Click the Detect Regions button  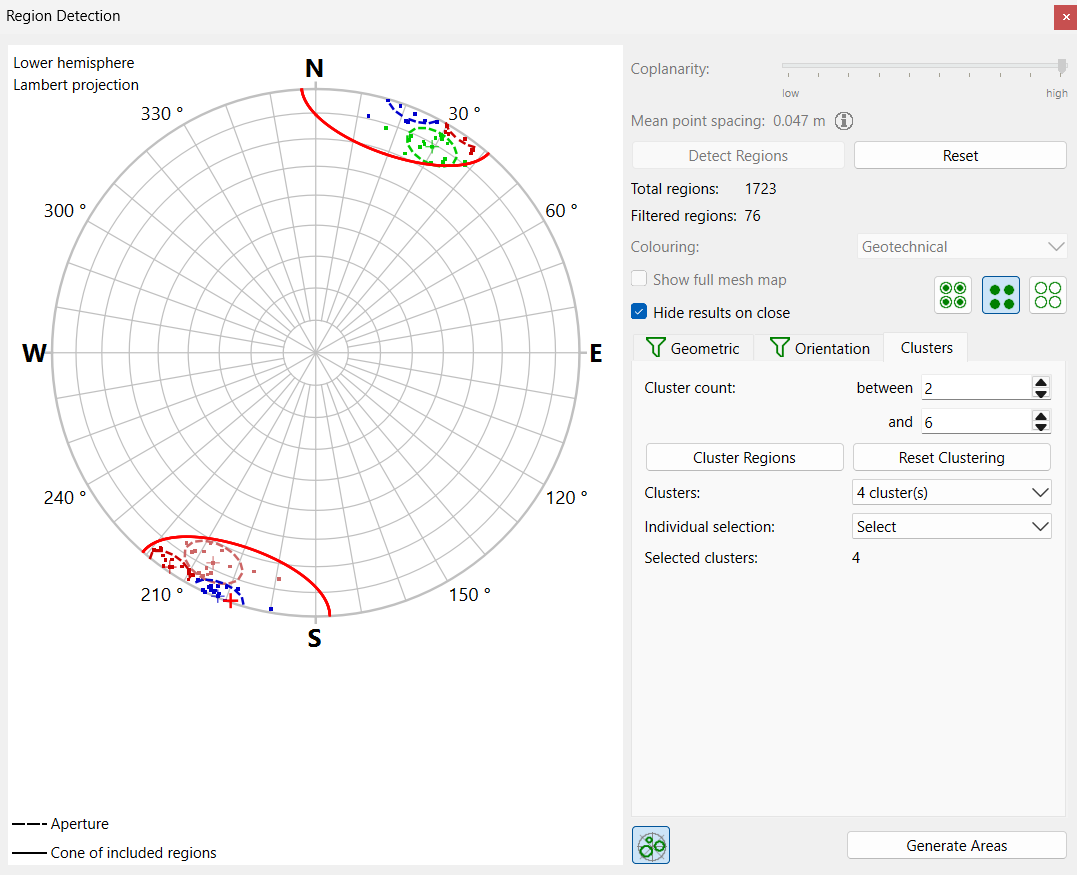coord(738,156)
